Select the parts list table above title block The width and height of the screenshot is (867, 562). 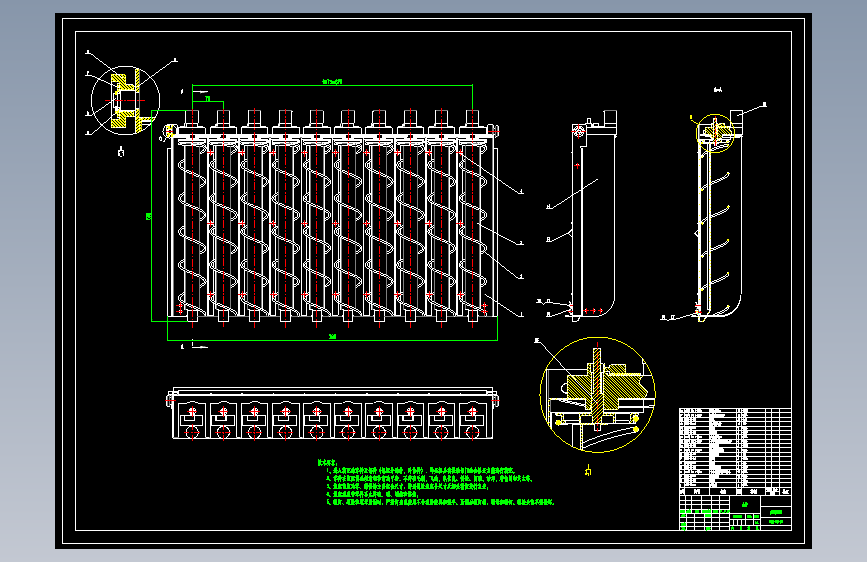pyautogui.click(x=735, y=451)
